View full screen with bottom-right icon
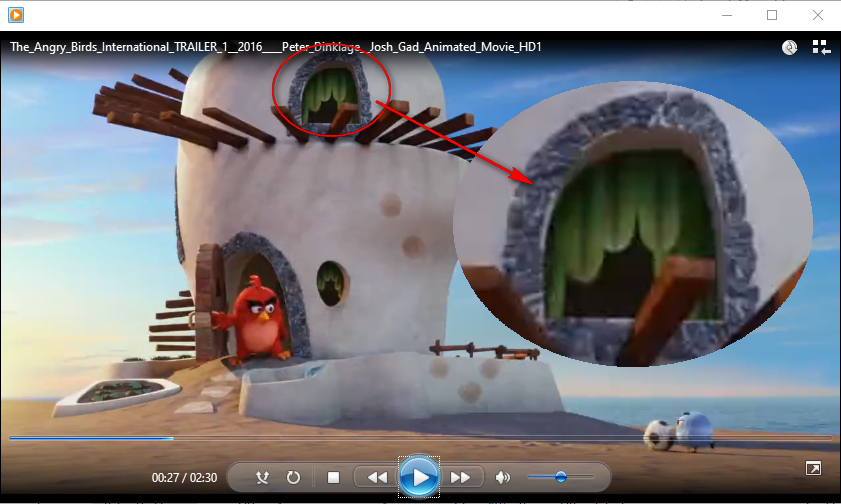Image resolution: width=841 pixels, height=504 pixels. pos(813,469)
